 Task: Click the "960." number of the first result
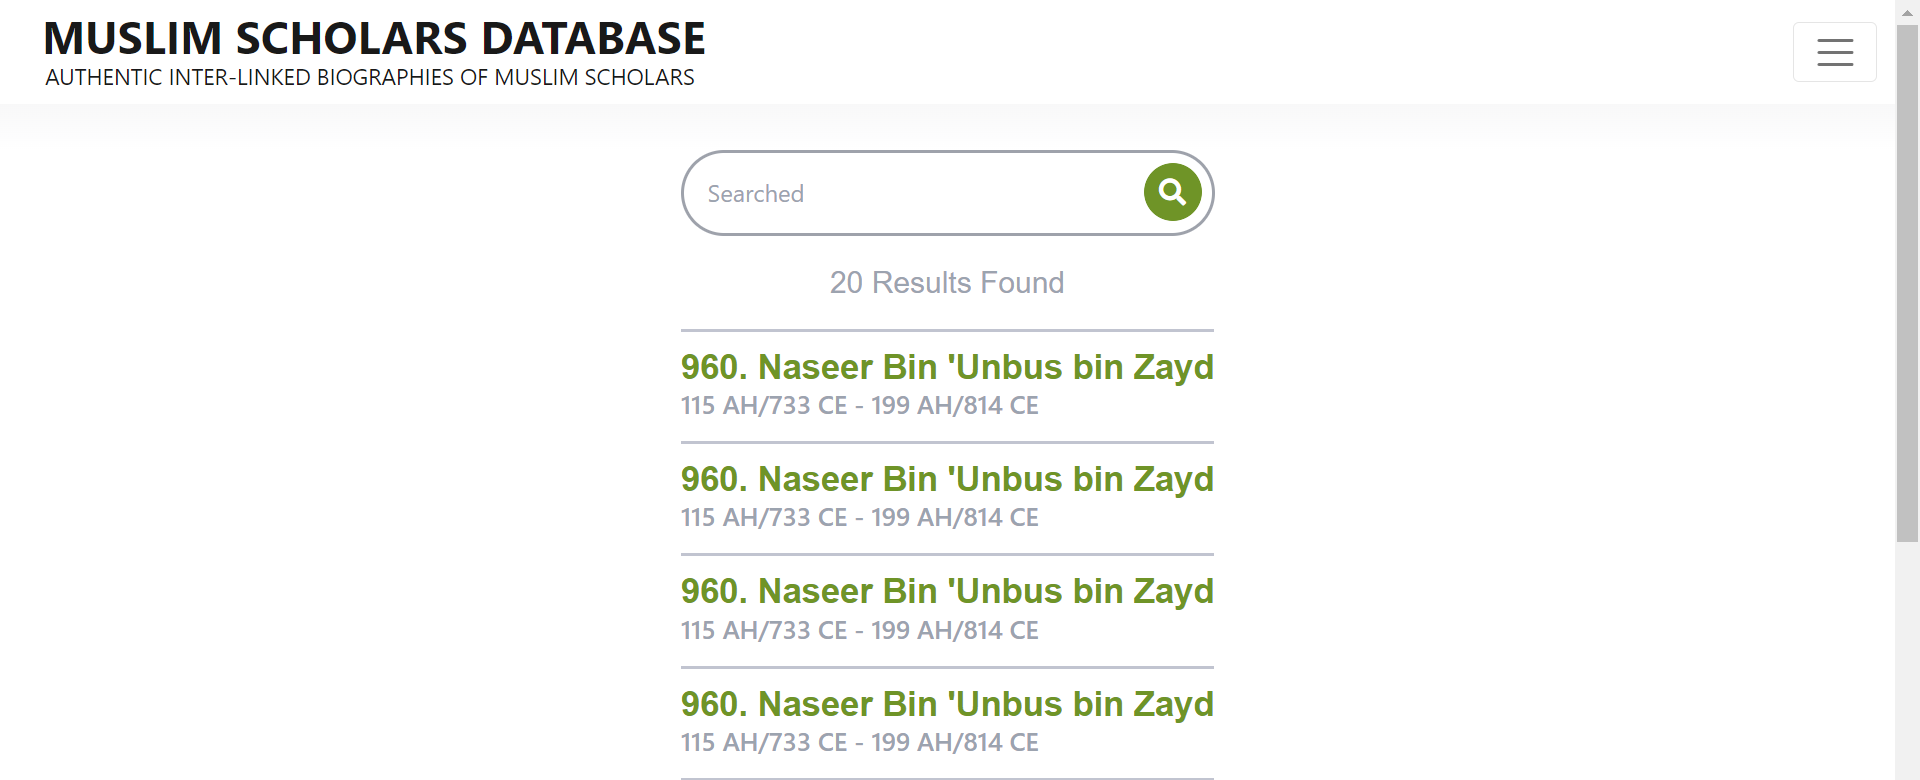click(x=715, y=367)
